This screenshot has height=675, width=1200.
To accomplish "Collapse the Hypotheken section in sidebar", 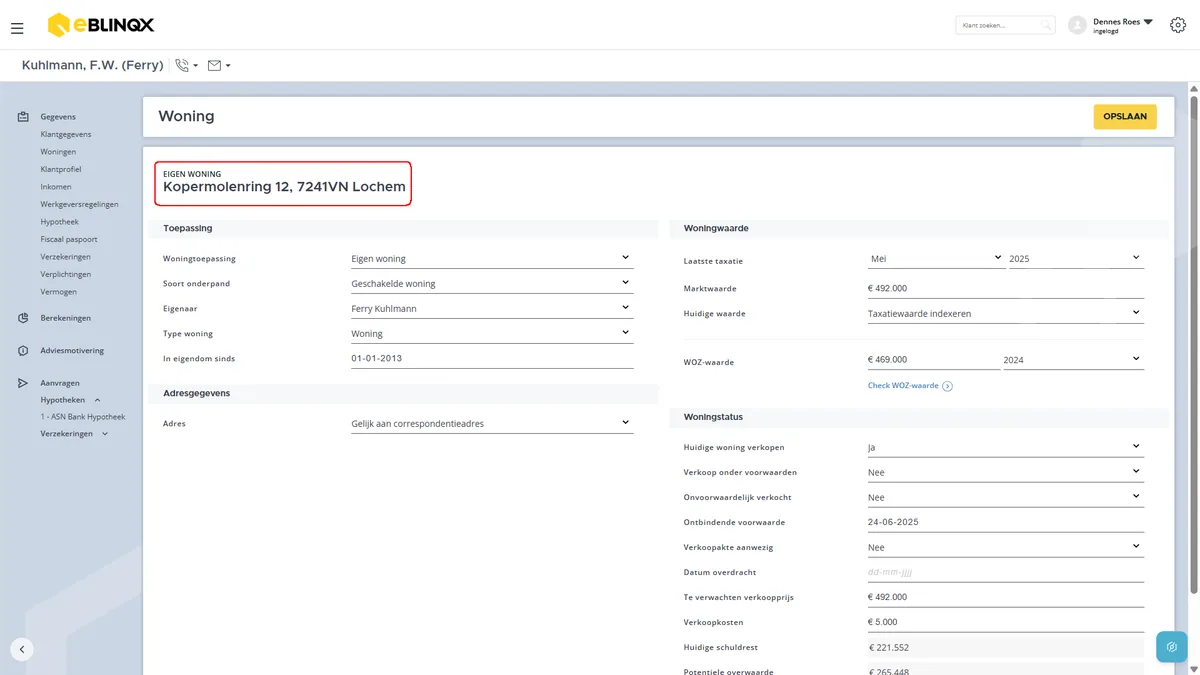I will point(97,400).
